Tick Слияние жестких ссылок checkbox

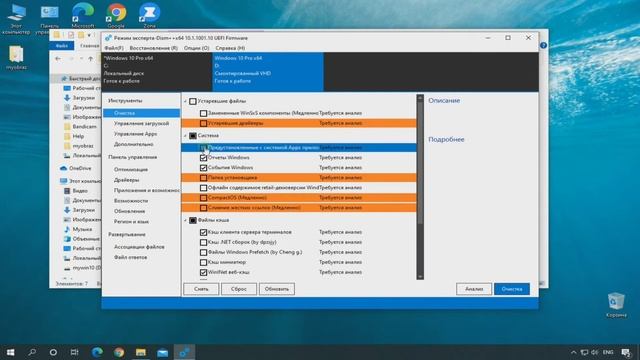pyautogui.click(x=203, y=208)
